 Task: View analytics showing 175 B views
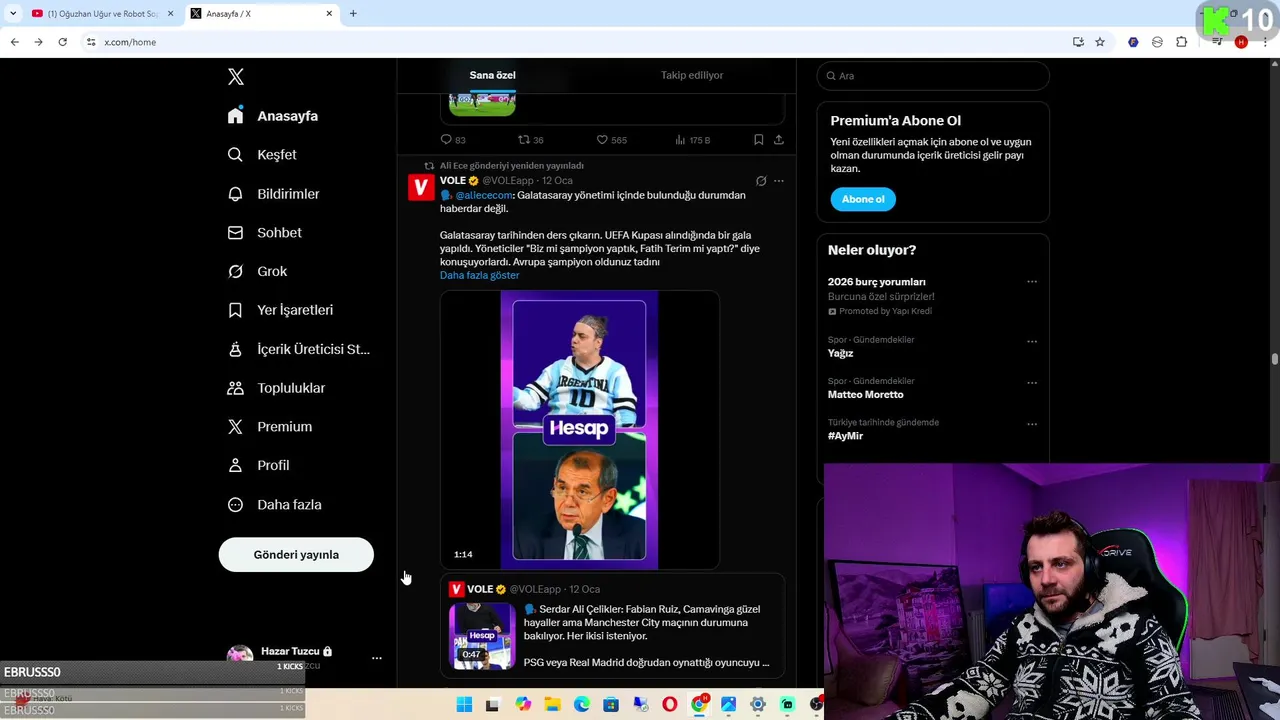click(x=692, y=140)
